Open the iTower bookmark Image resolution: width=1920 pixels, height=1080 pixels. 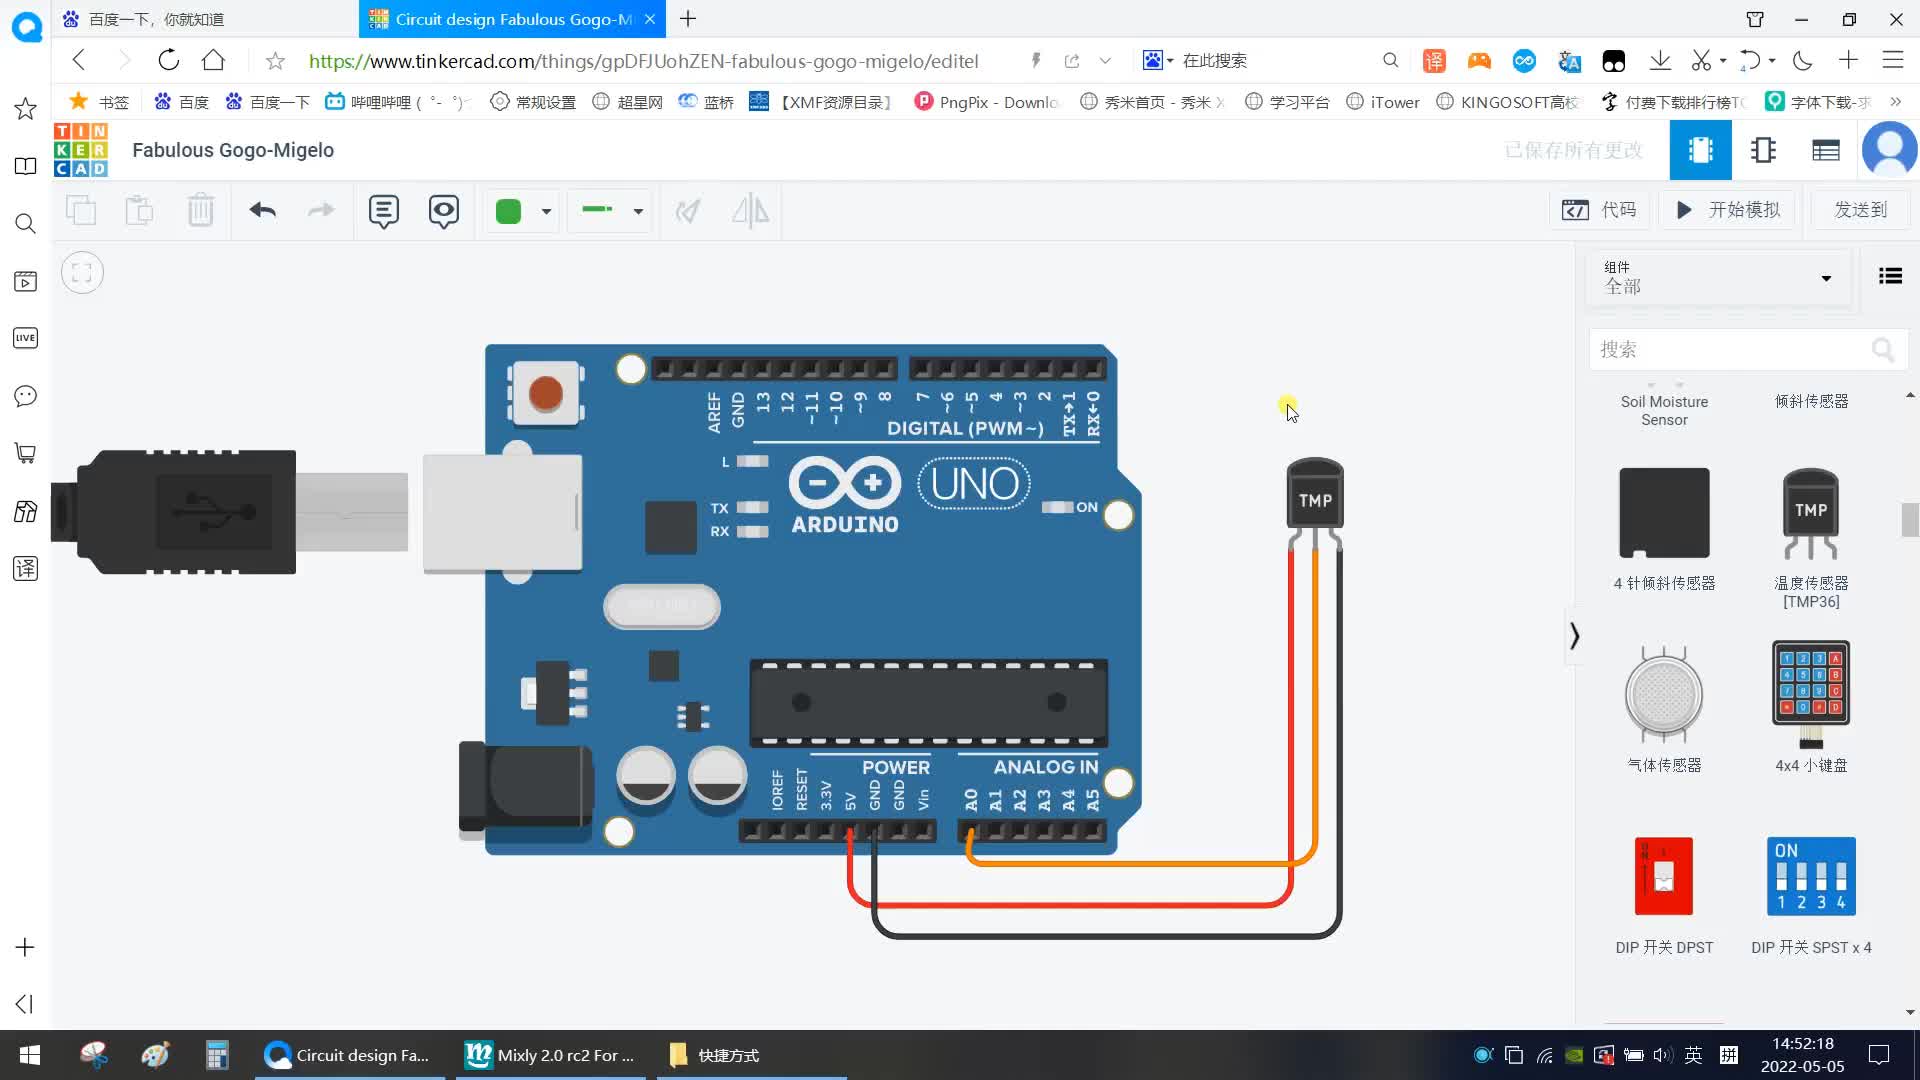[x=1383, y=102]
